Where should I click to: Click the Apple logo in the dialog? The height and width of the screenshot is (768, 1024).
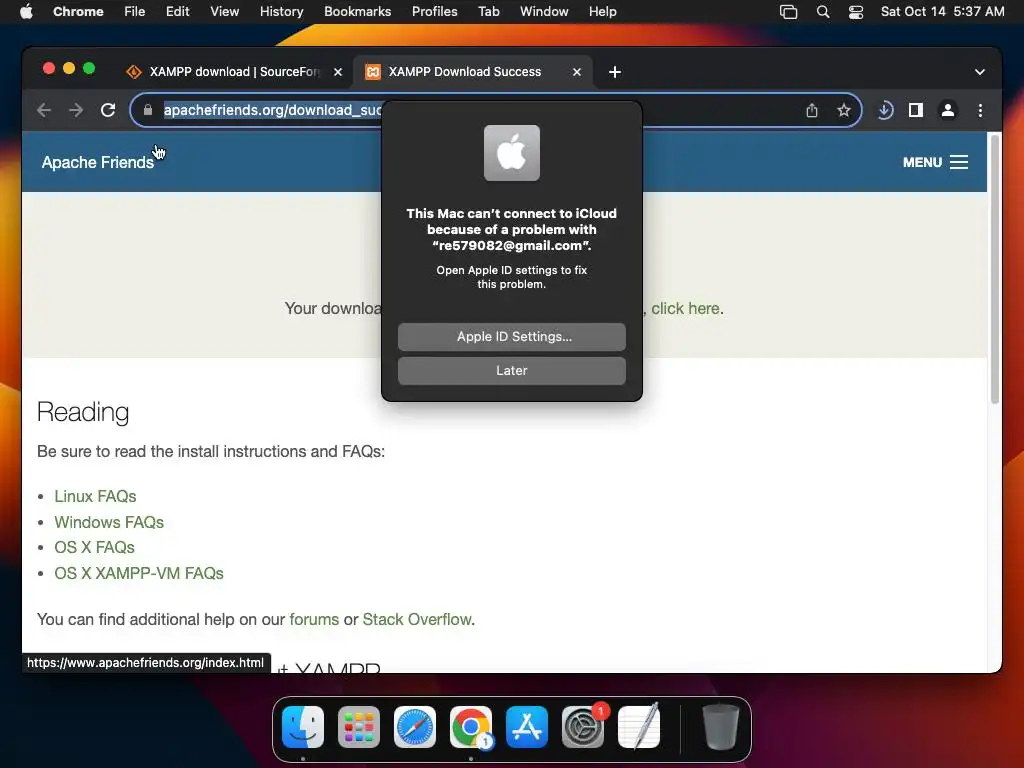[x=512, y=153]
